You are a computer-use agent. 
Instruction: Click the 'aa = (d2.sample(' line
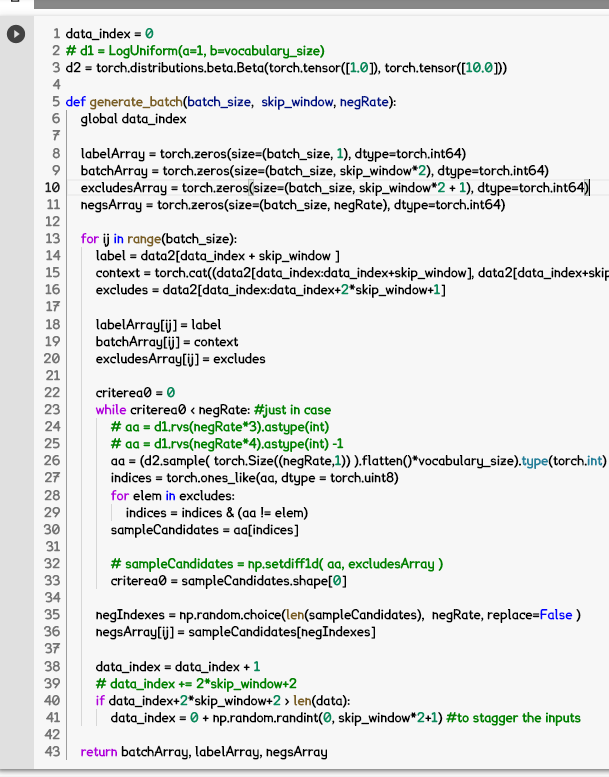click(x=358, y=461)
